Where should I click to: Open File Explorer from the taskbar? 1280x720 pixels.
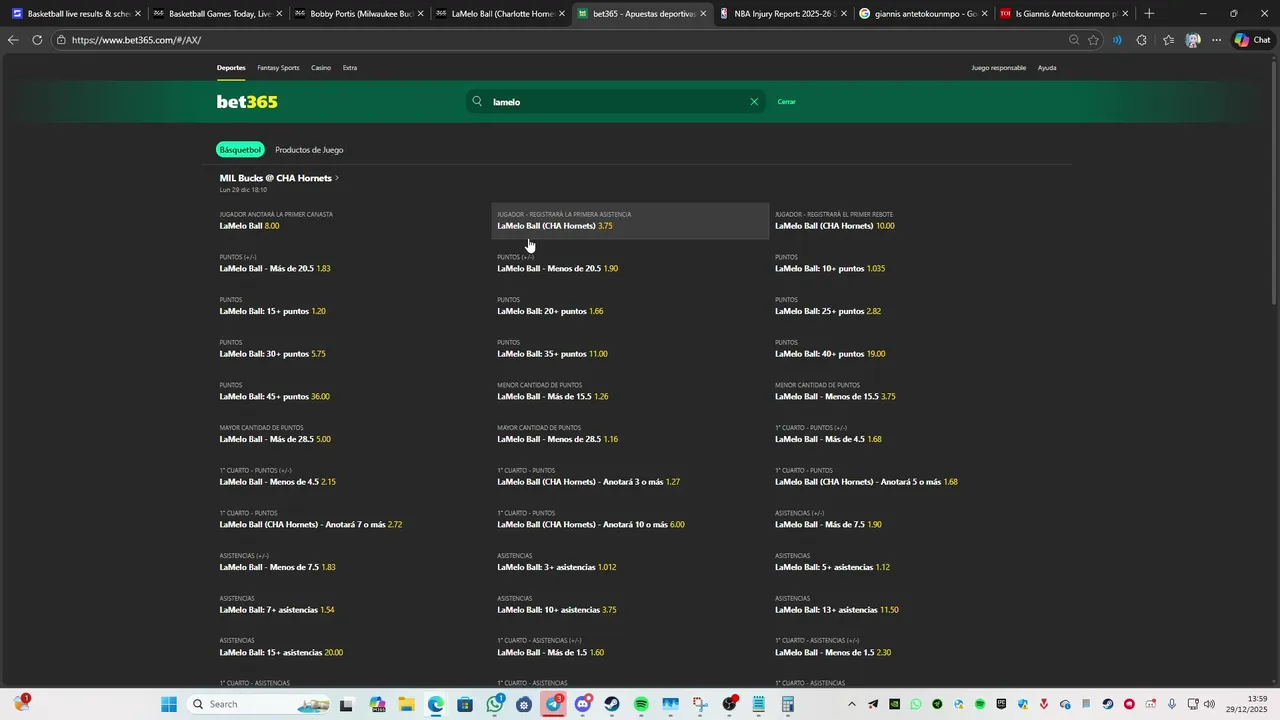(406, 704)
